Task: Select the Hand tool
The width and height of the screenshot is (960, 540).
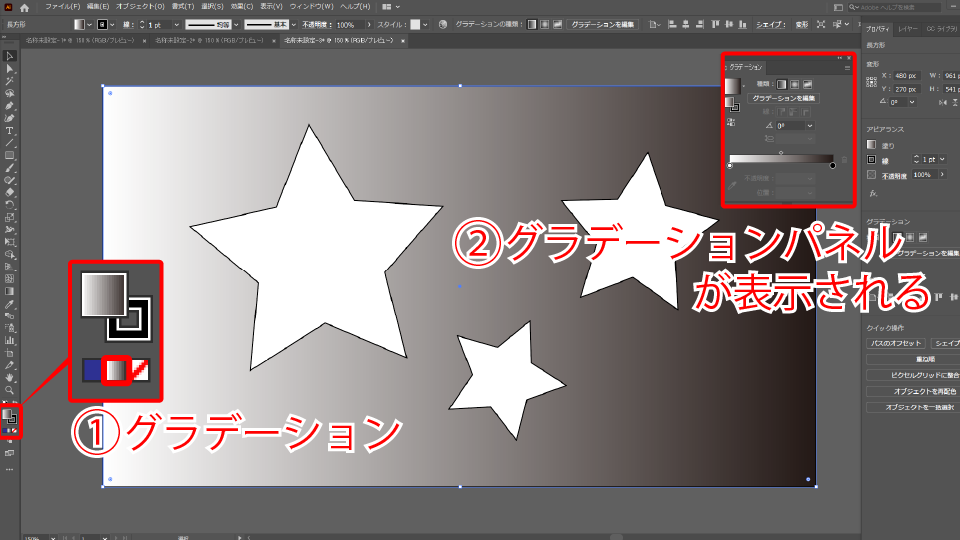Action: tap(9, 378)
